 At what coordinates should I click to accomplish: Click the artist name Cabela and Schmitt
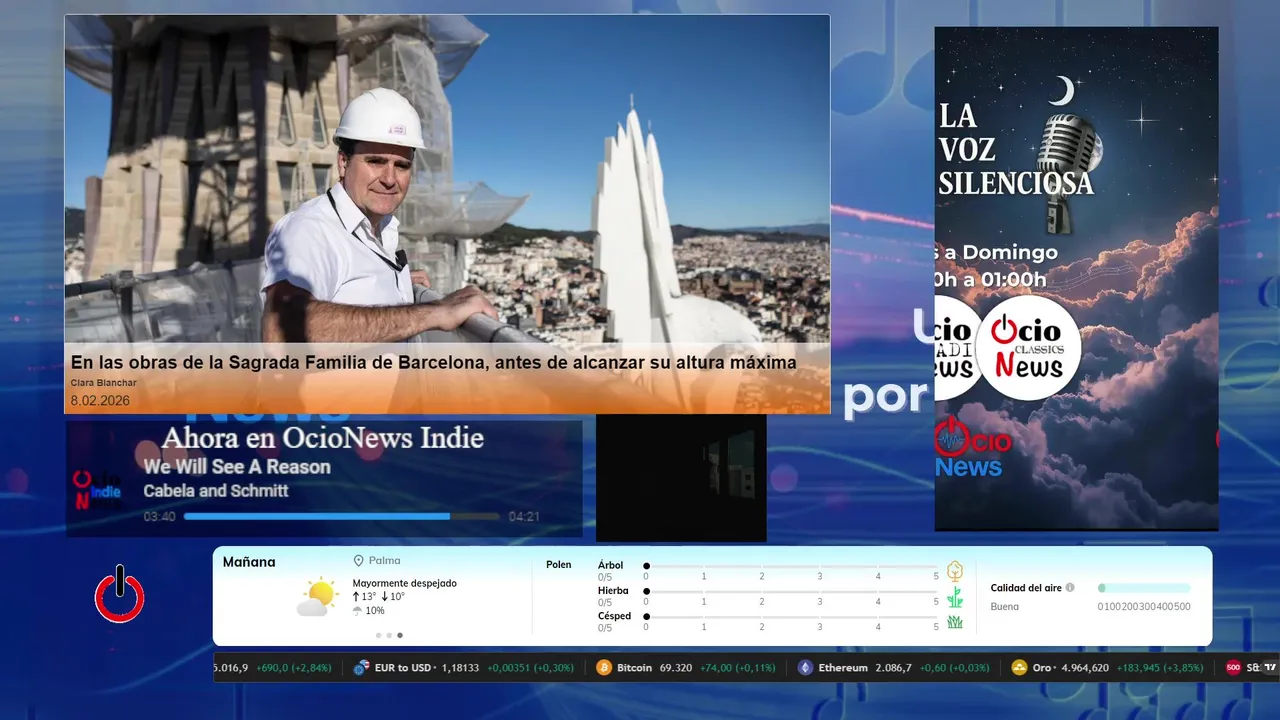(x=216, y=491)
